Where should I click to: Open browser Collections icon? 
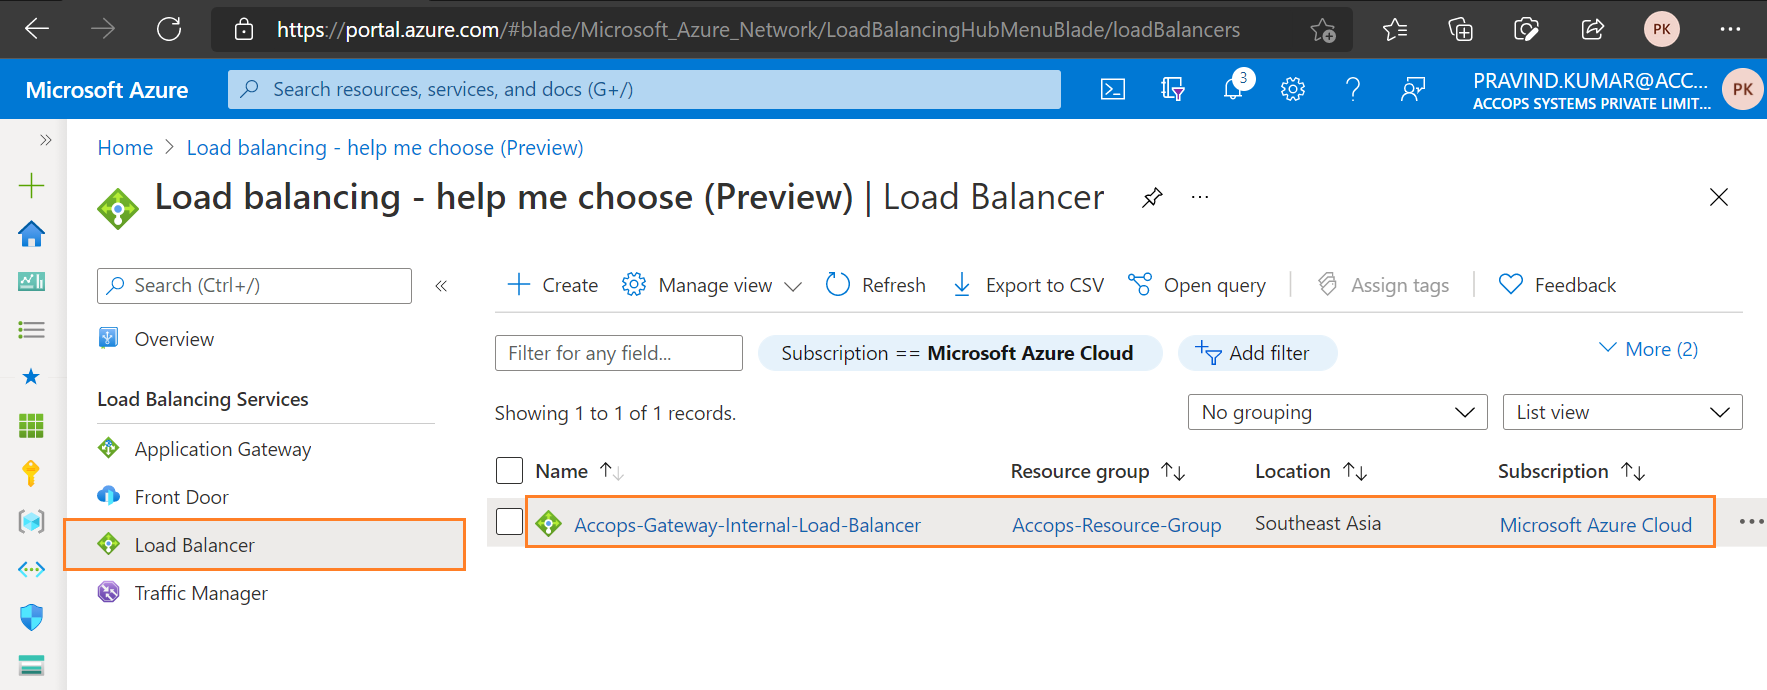[x=1461, y=30]
